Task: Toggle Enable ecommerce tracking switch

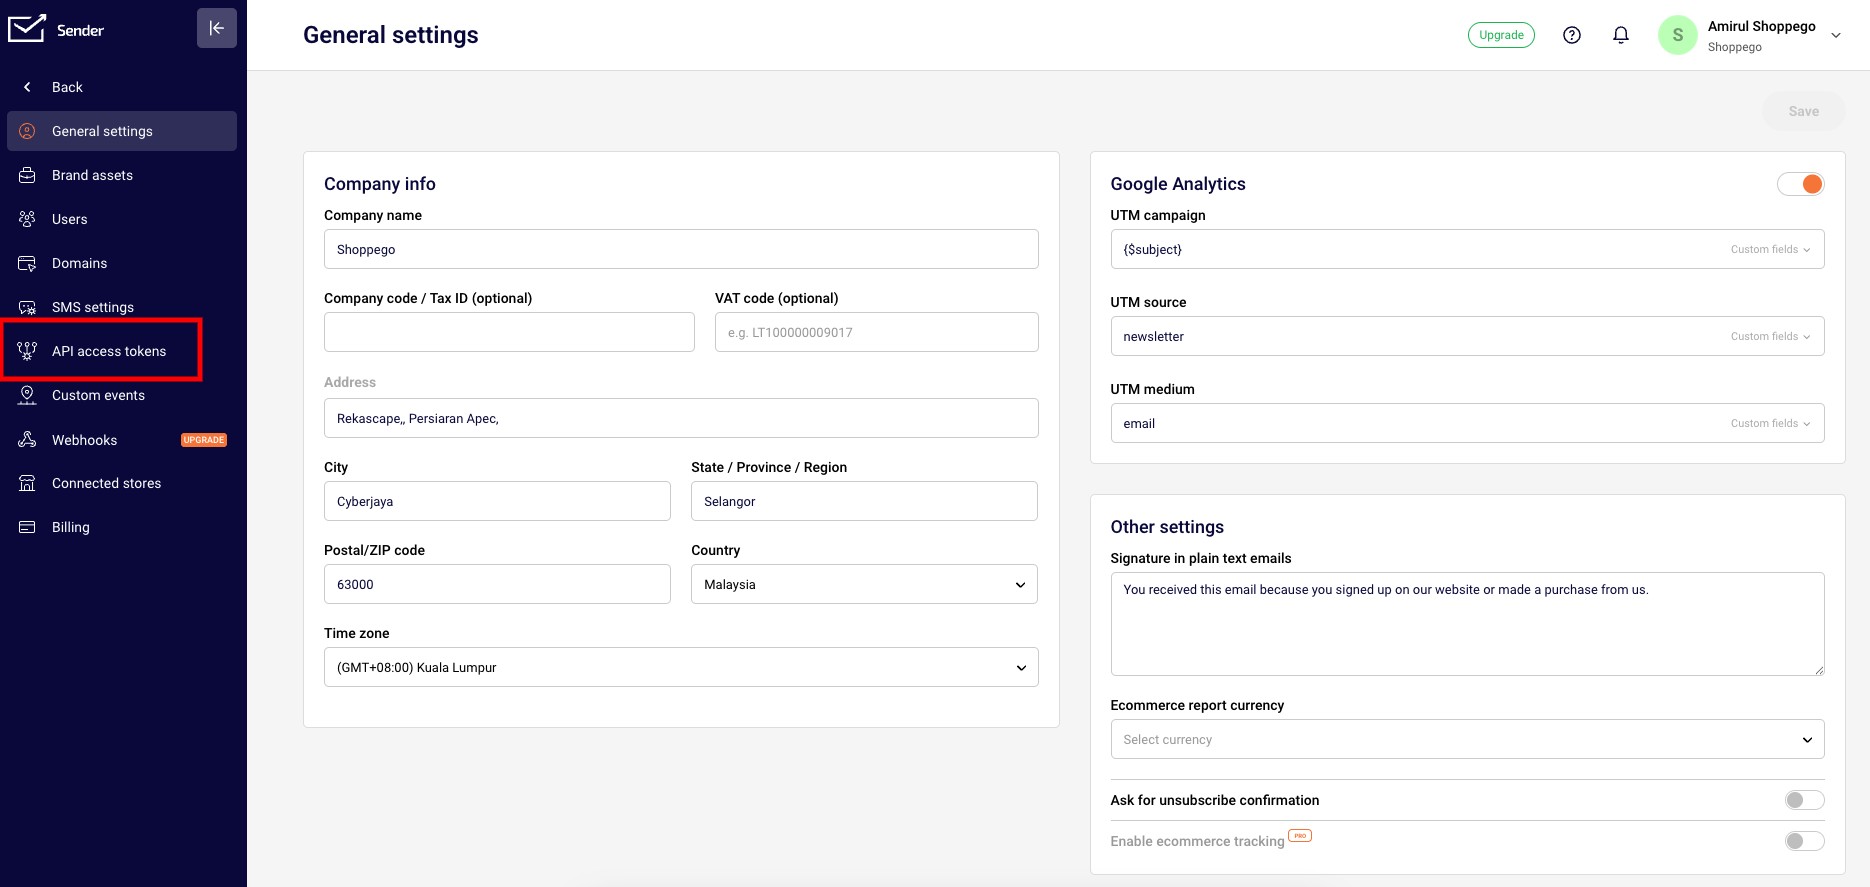Action: pos(1804,841)
